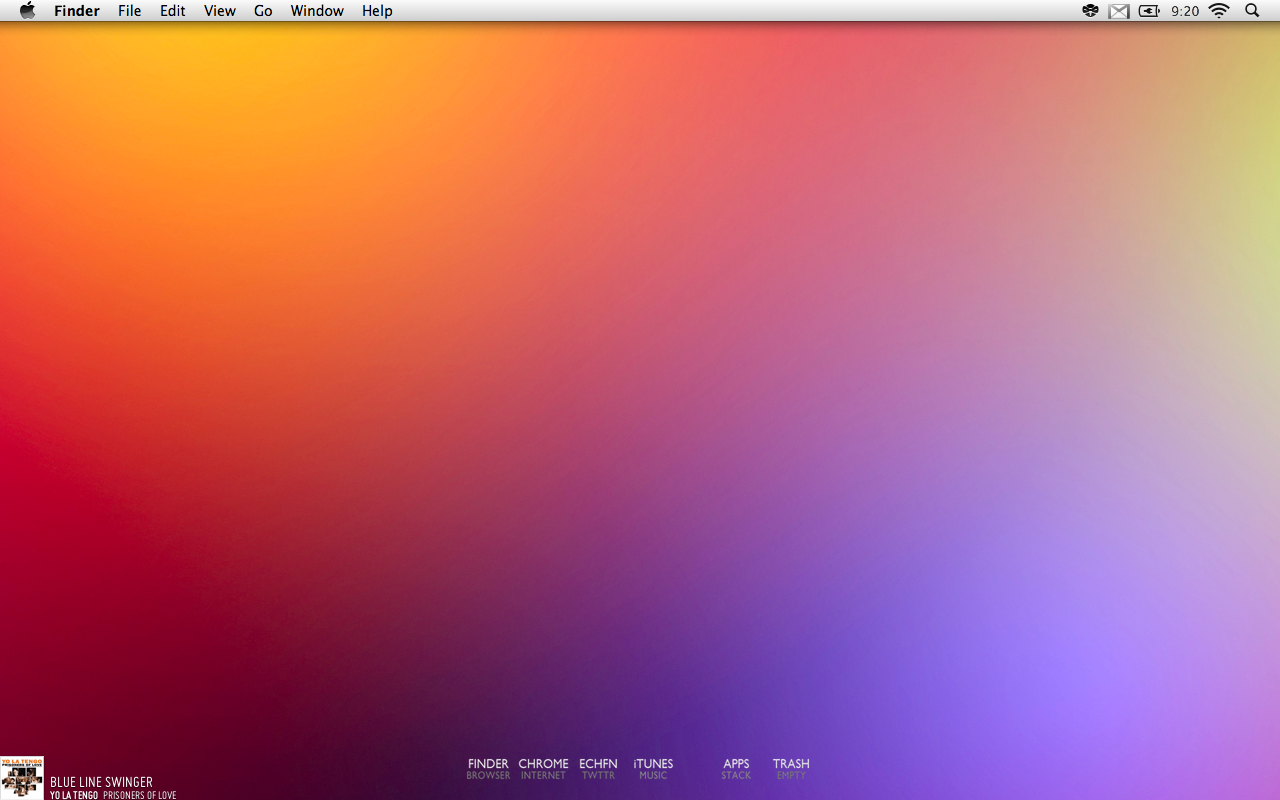The image size is (1280, 800).
Task: Open the View menu
Action: [x=220, y=11]
